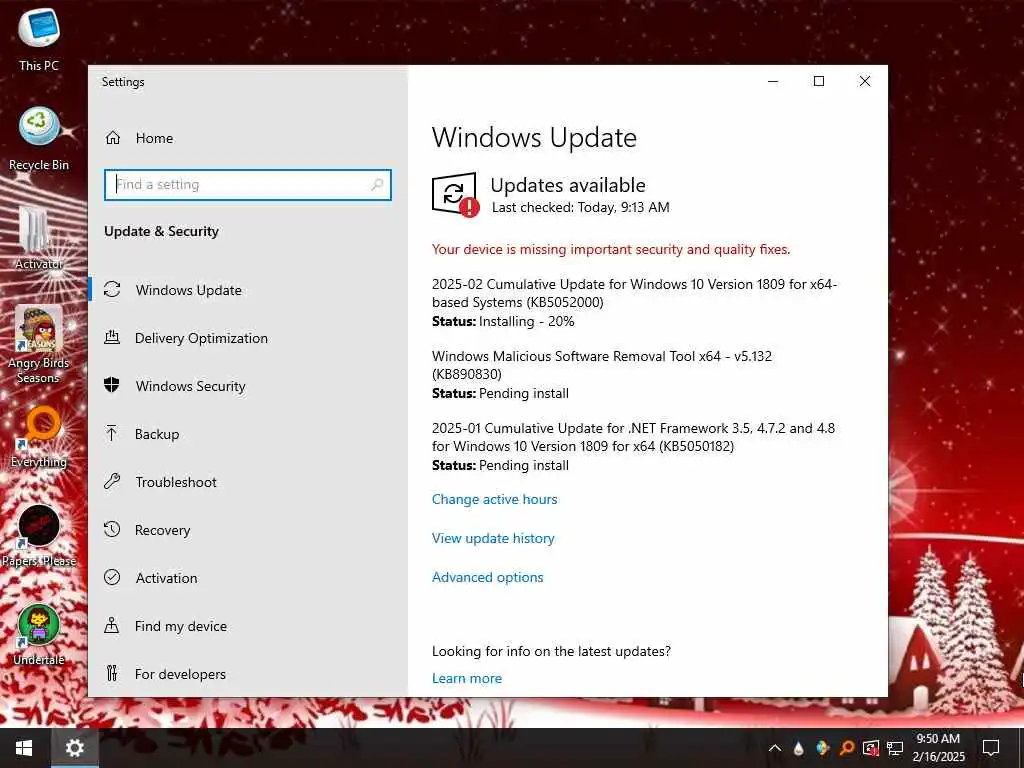Select the Undertale desktop shortcut
Viewport: 1024px width, 768px height.
click(39, 635)
